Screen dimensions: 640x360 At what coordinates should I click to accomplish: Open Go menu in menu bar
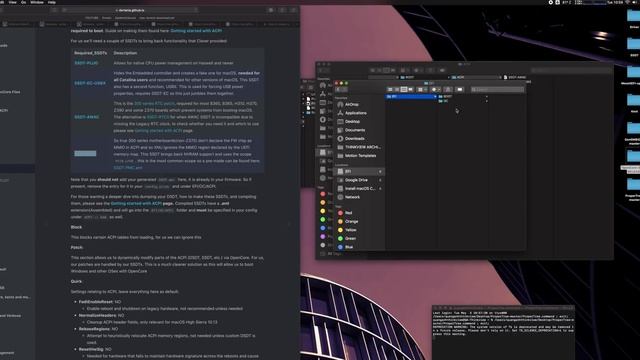[x=23, y=2]
